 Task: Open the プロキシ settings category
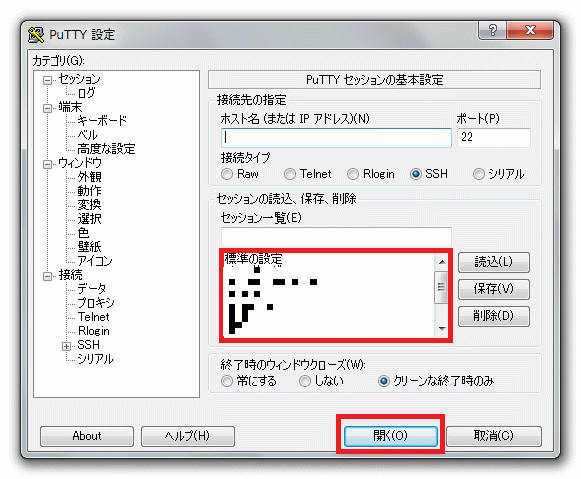(x=96, y=303)
